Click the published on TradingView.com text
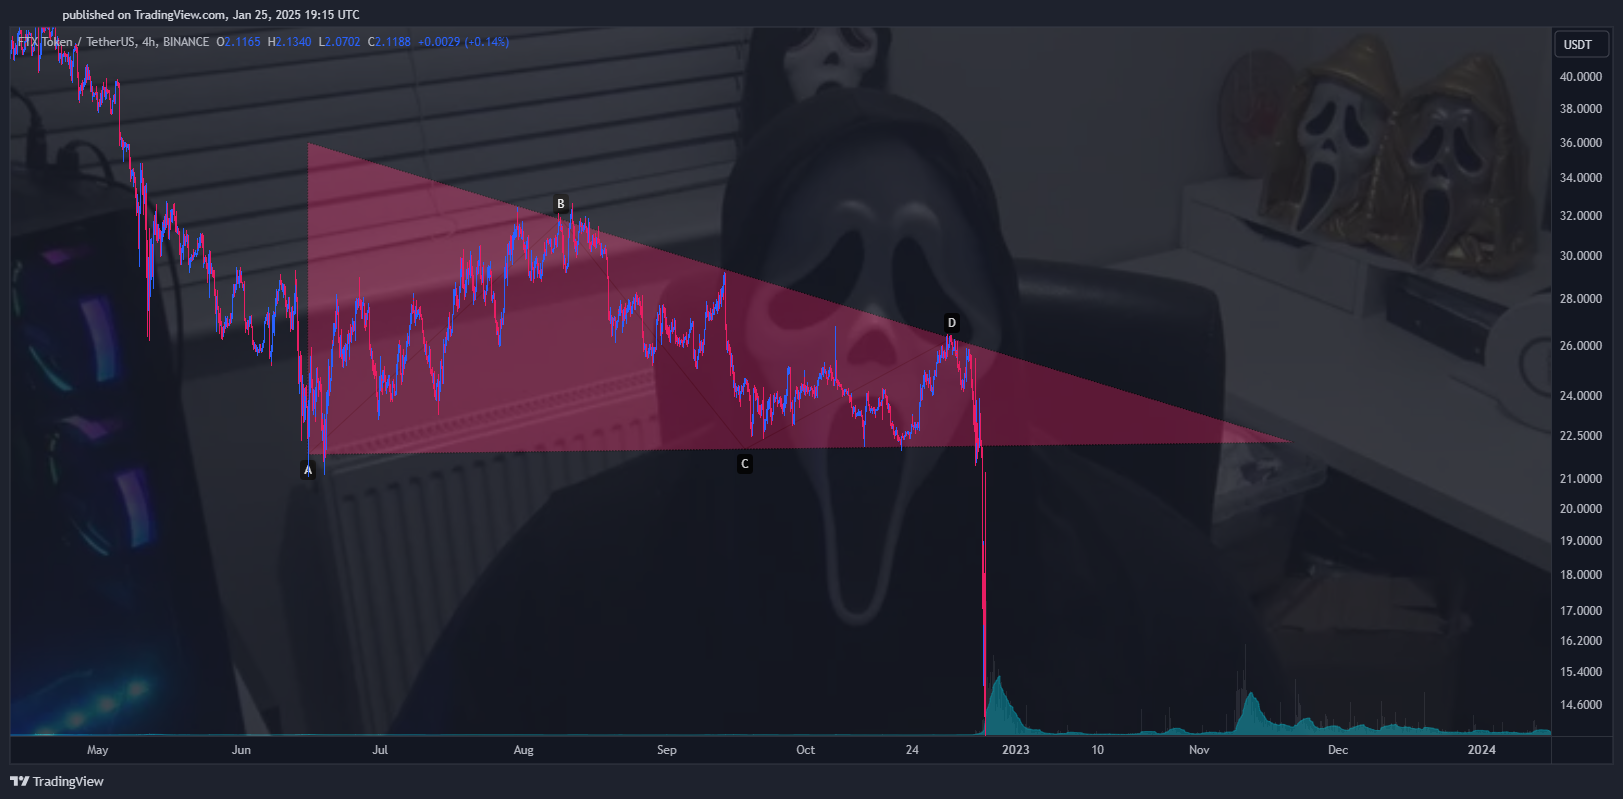Viewport: 1623px width, 799px height. (x=211, y=15)
